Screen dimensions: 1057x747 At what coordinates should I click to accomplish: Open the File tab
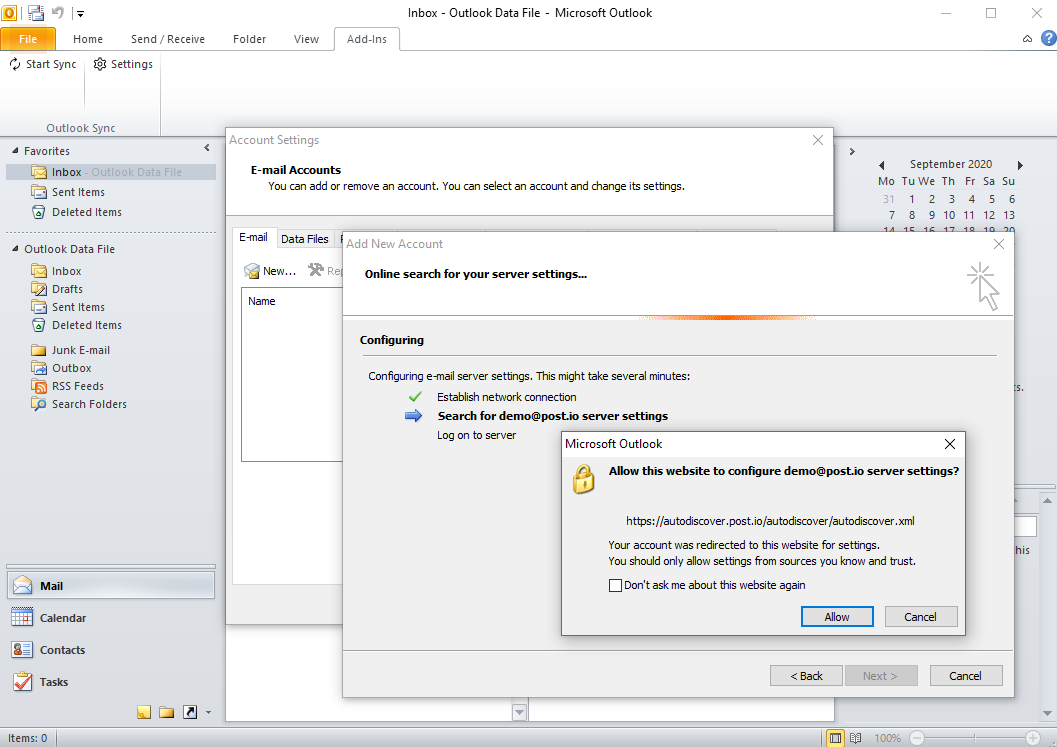(x=28, y=39)
